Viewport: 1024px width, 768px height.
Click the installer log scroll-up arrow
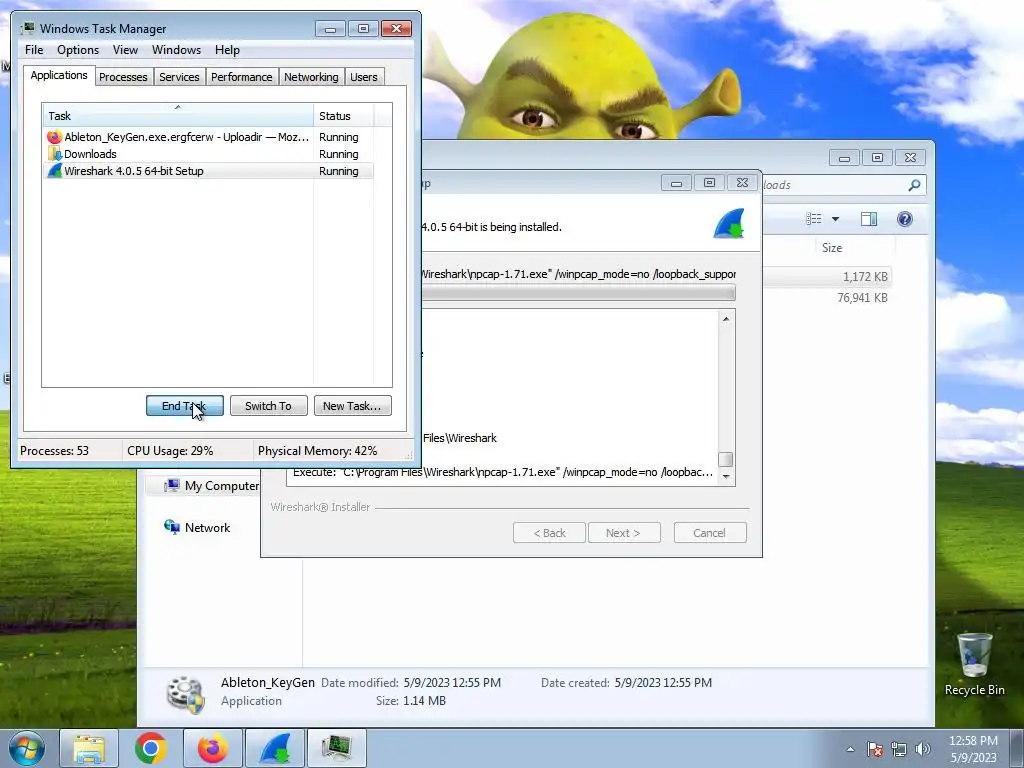coord(726,319)
